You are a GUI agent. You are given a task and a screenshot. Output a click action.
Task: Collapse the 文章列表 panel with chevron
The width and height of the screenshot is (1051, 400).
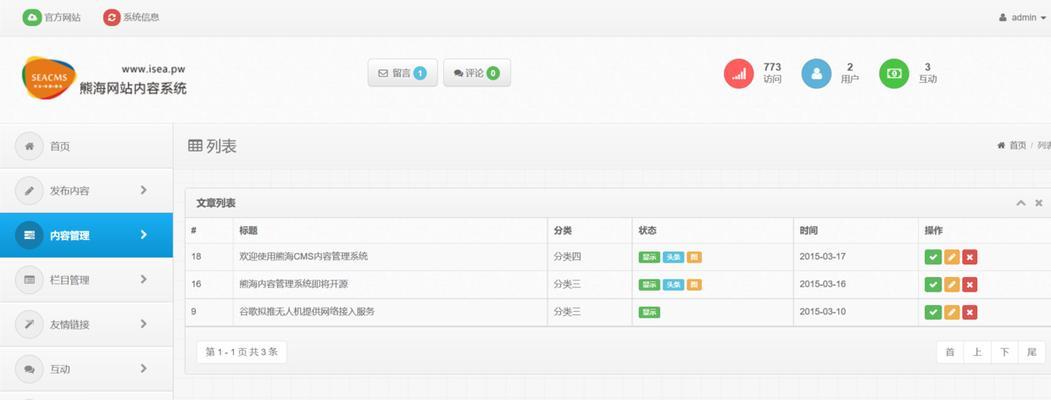(1021, 203)
